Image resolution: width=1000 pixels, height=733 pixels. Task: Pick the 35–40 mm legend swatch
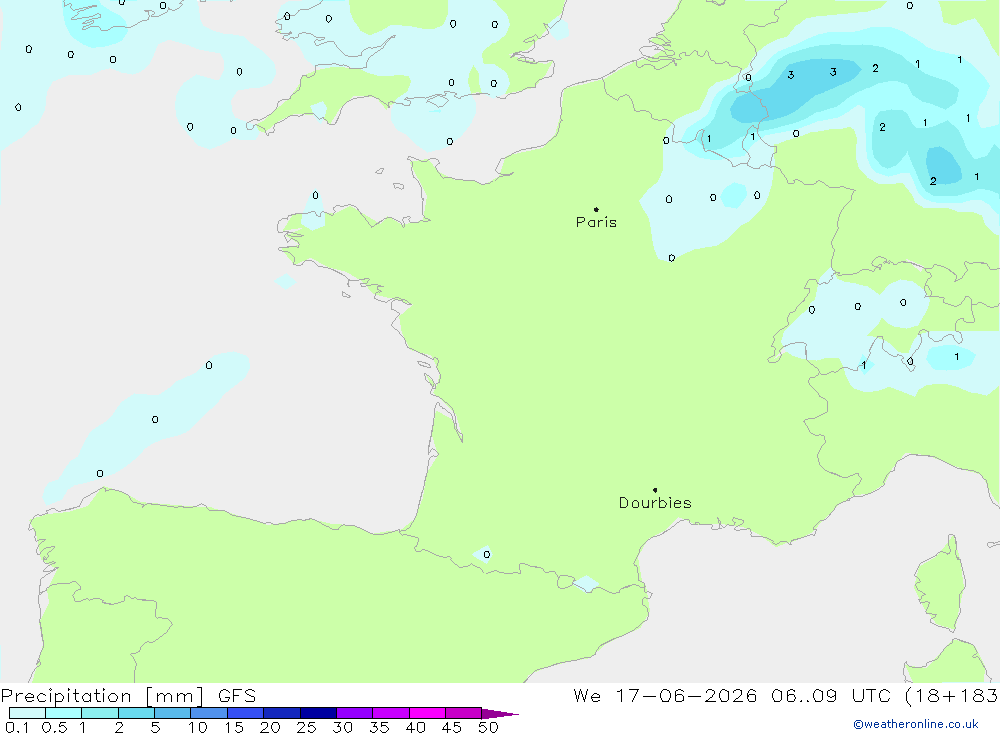tap(391, 713)
